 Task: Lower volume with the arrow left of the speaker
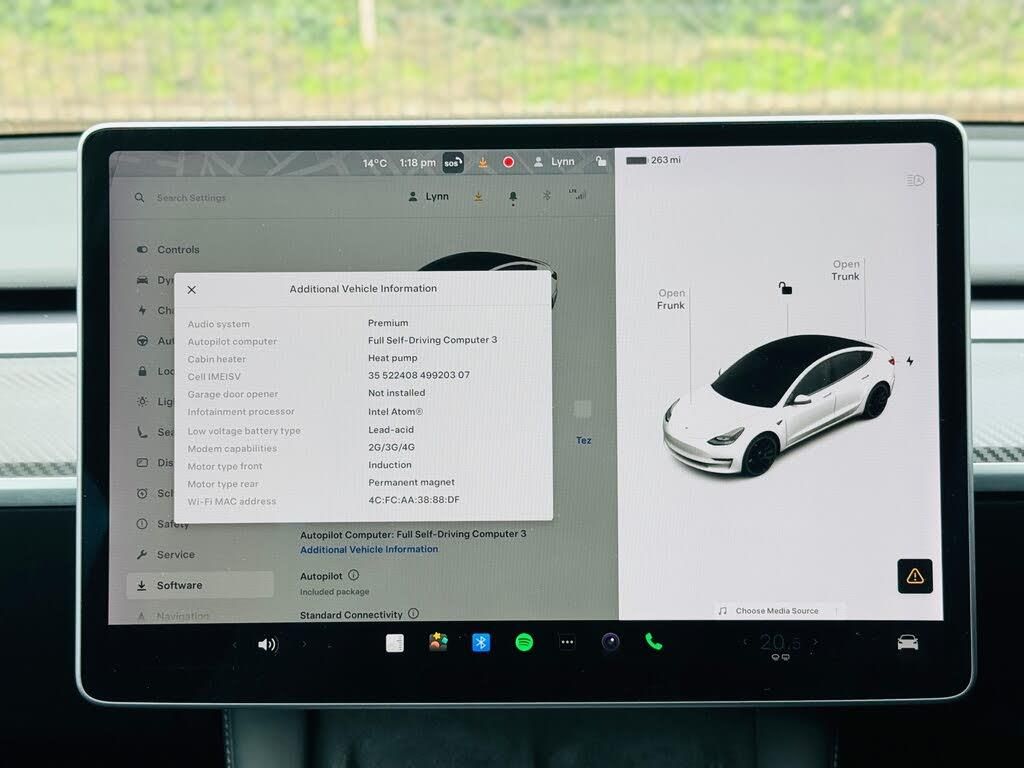pos(235,645)
